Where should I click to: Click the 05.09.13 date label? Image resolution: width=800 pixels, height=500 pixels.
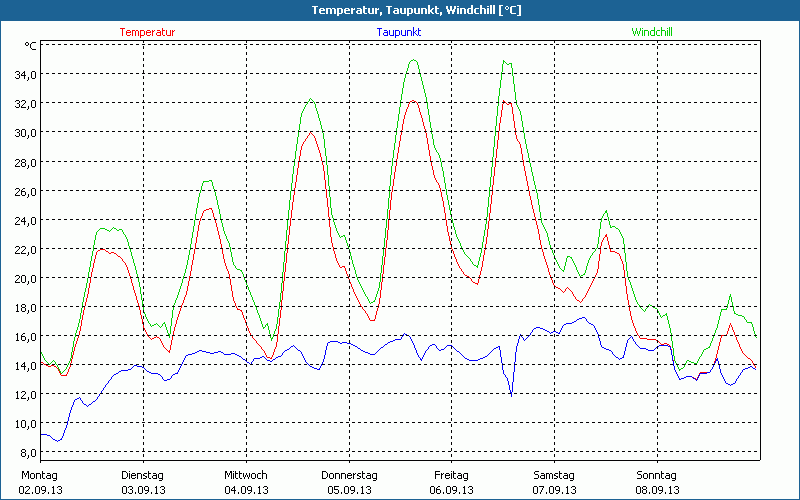(349, 490)
